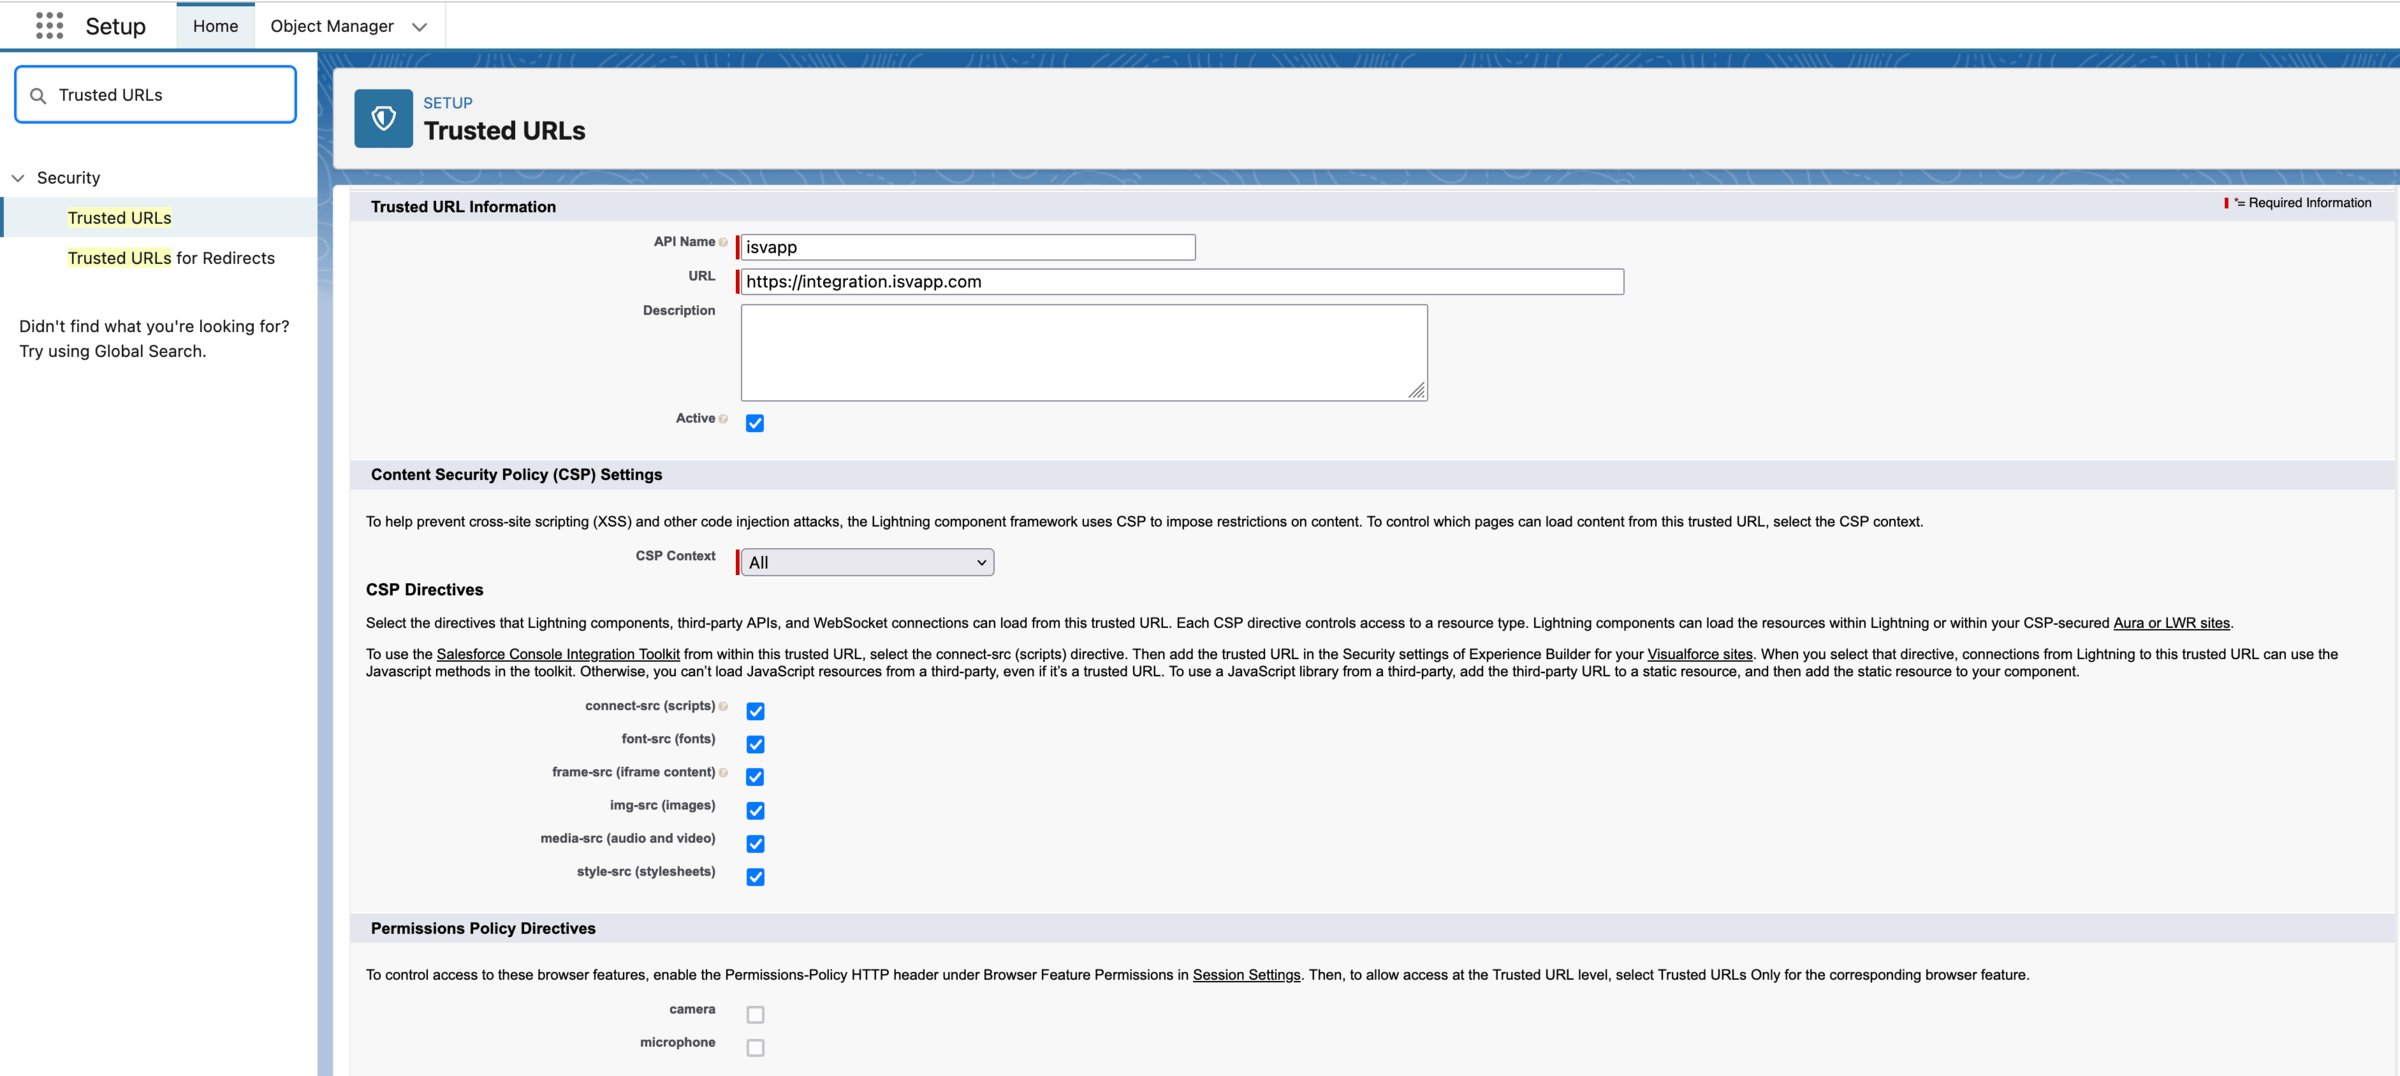Image resolution: width=2400 pixels, height=1076 pixels.
Task: Open the Aura or LWR sites link
Action: (2171, 623)
